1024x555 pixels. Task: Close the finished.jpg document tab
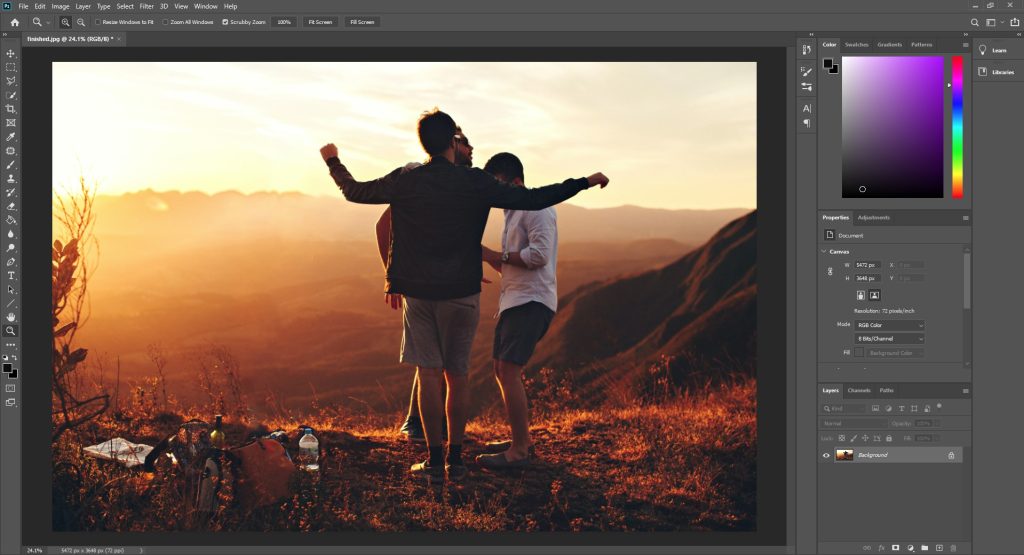[x=119, y=39]
